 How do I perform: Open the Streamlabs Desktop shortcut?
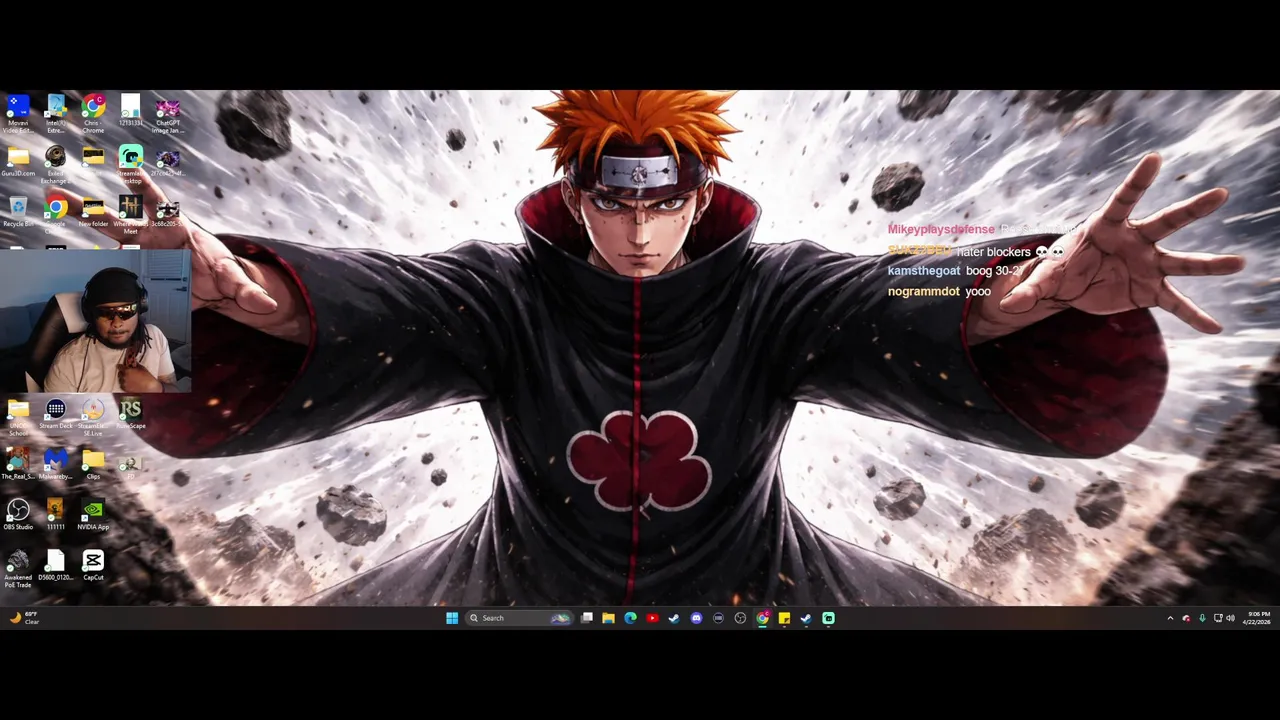pos(130,164)
